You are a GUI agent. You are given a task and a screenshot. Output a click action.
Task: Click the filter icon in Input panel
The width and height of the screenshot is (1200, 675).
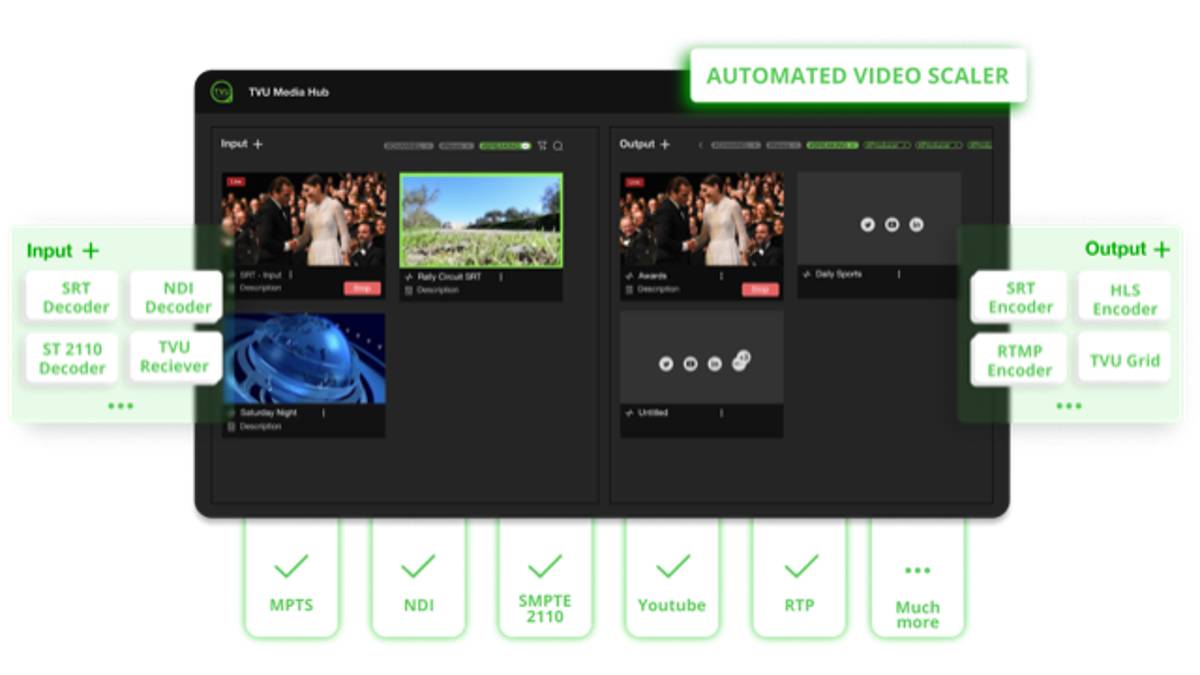pyautogui.click(x=542, y=146)
